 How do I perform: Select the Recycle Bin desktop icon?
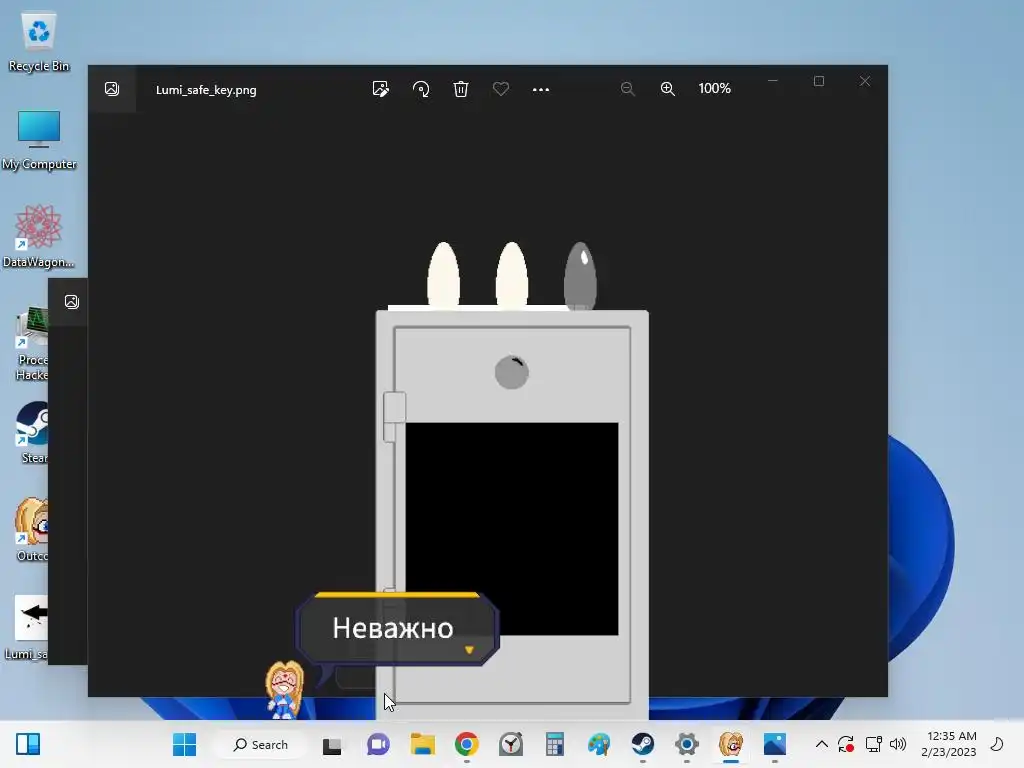point(39,42)
